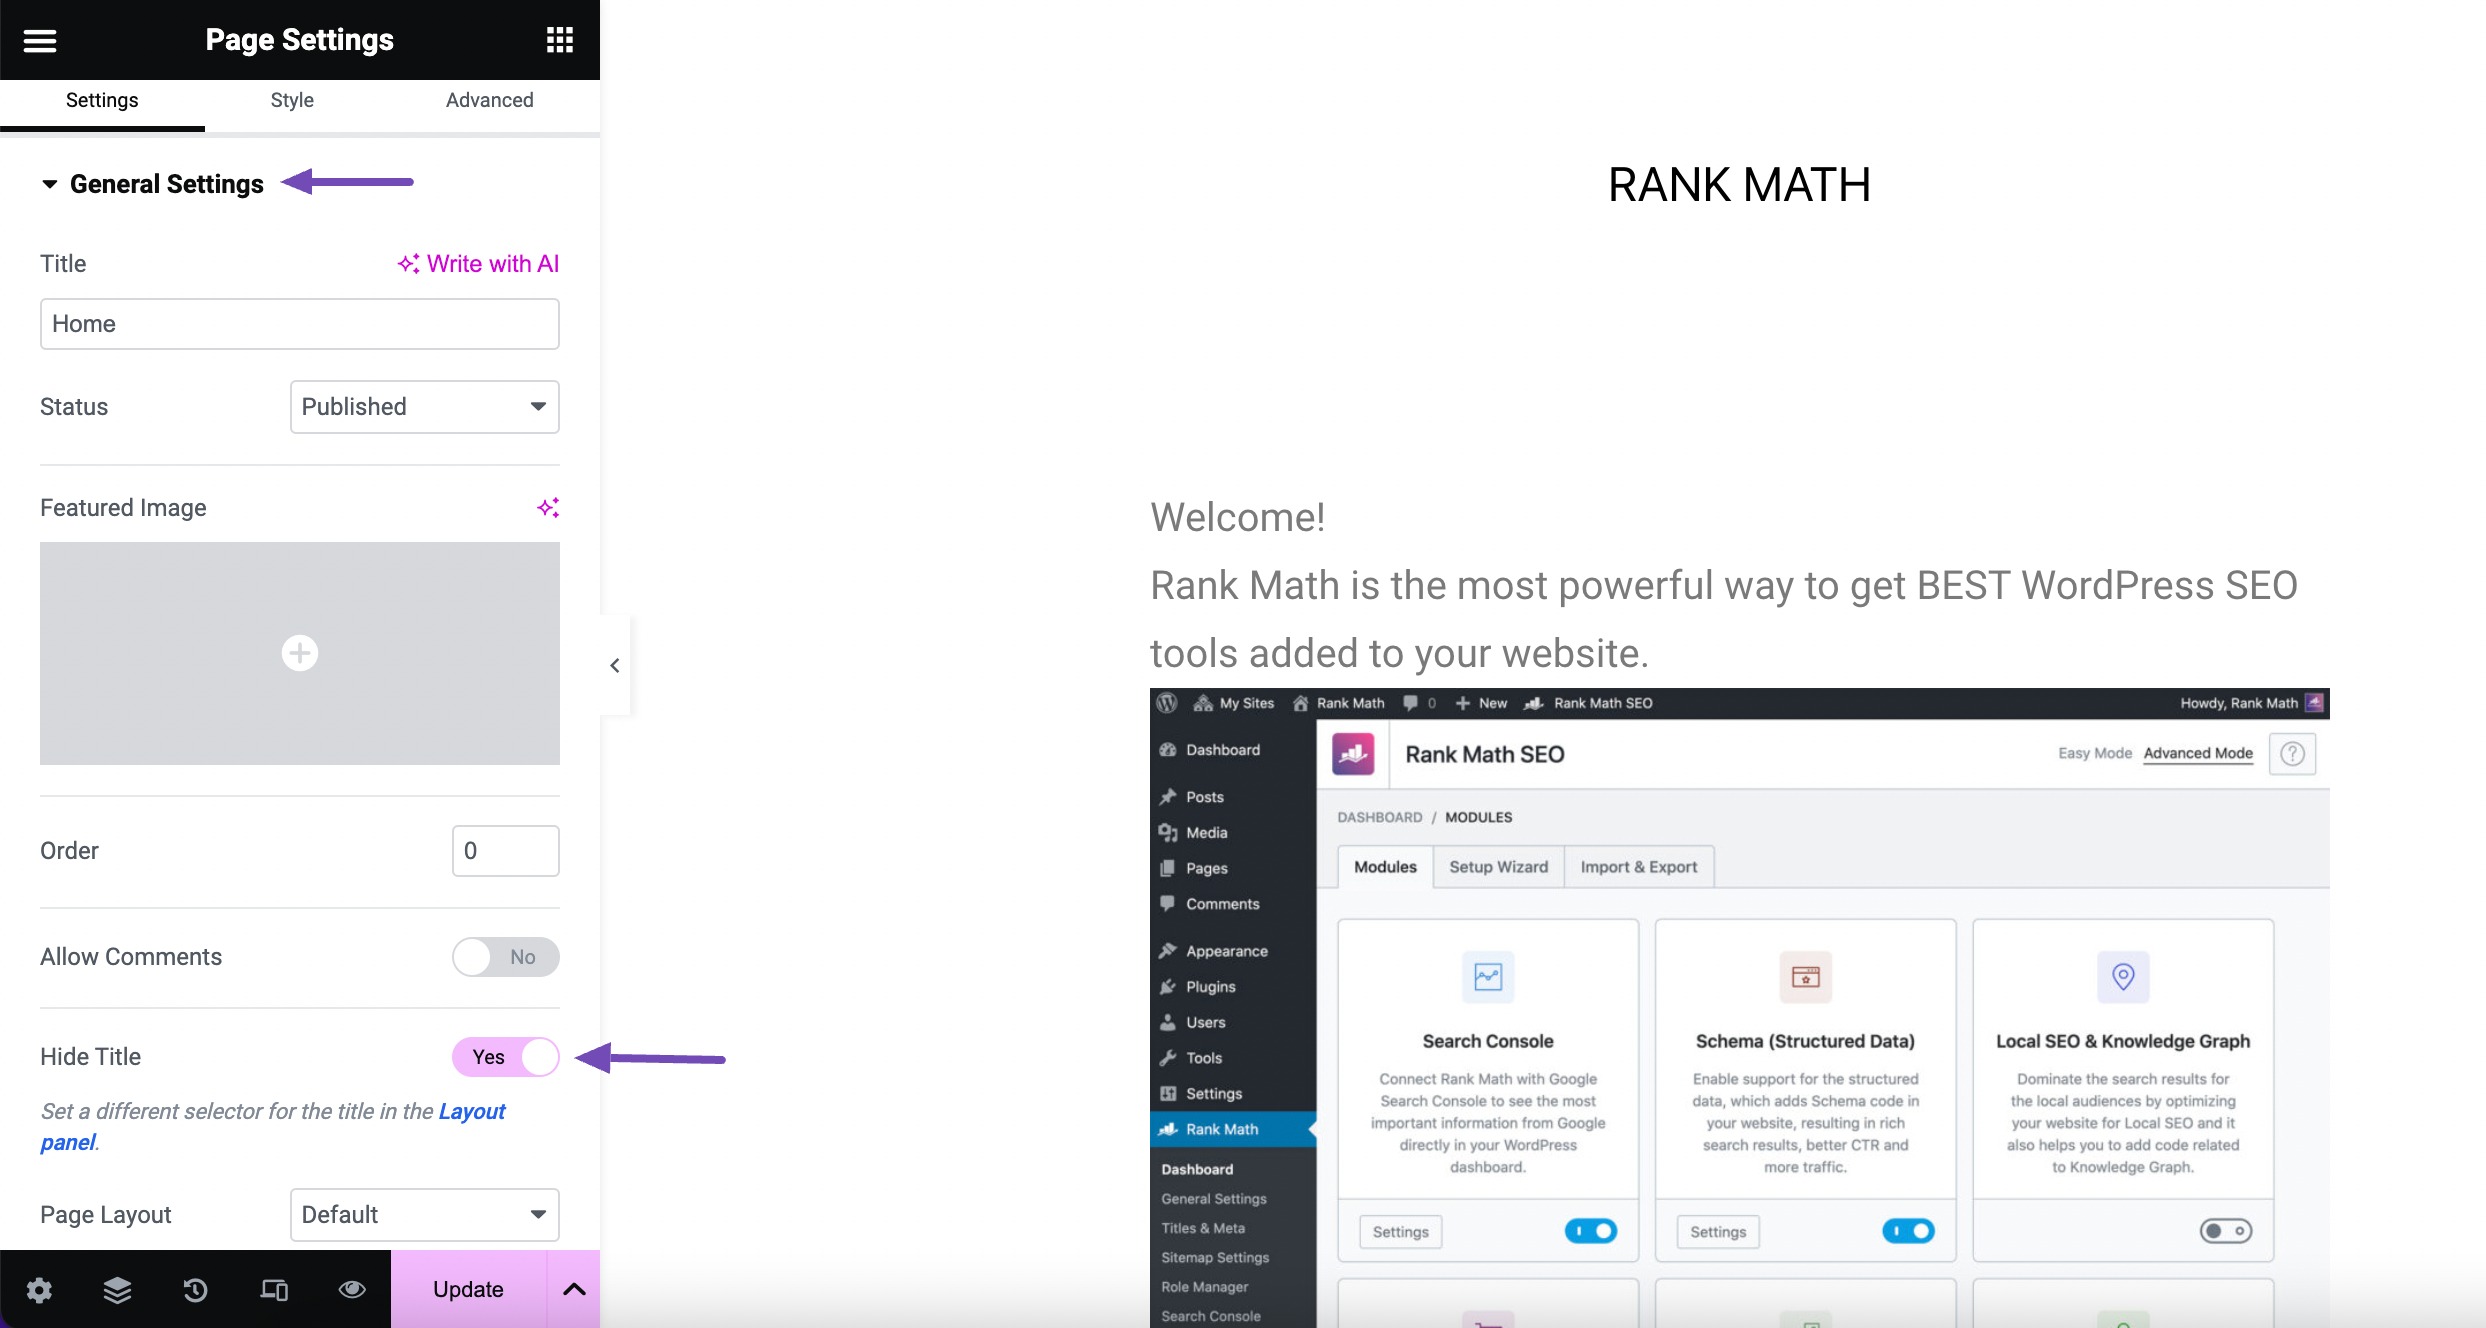Select the Modules tab
The height and width of the screenshot is (1328, 2486).
coord(1386,867)
